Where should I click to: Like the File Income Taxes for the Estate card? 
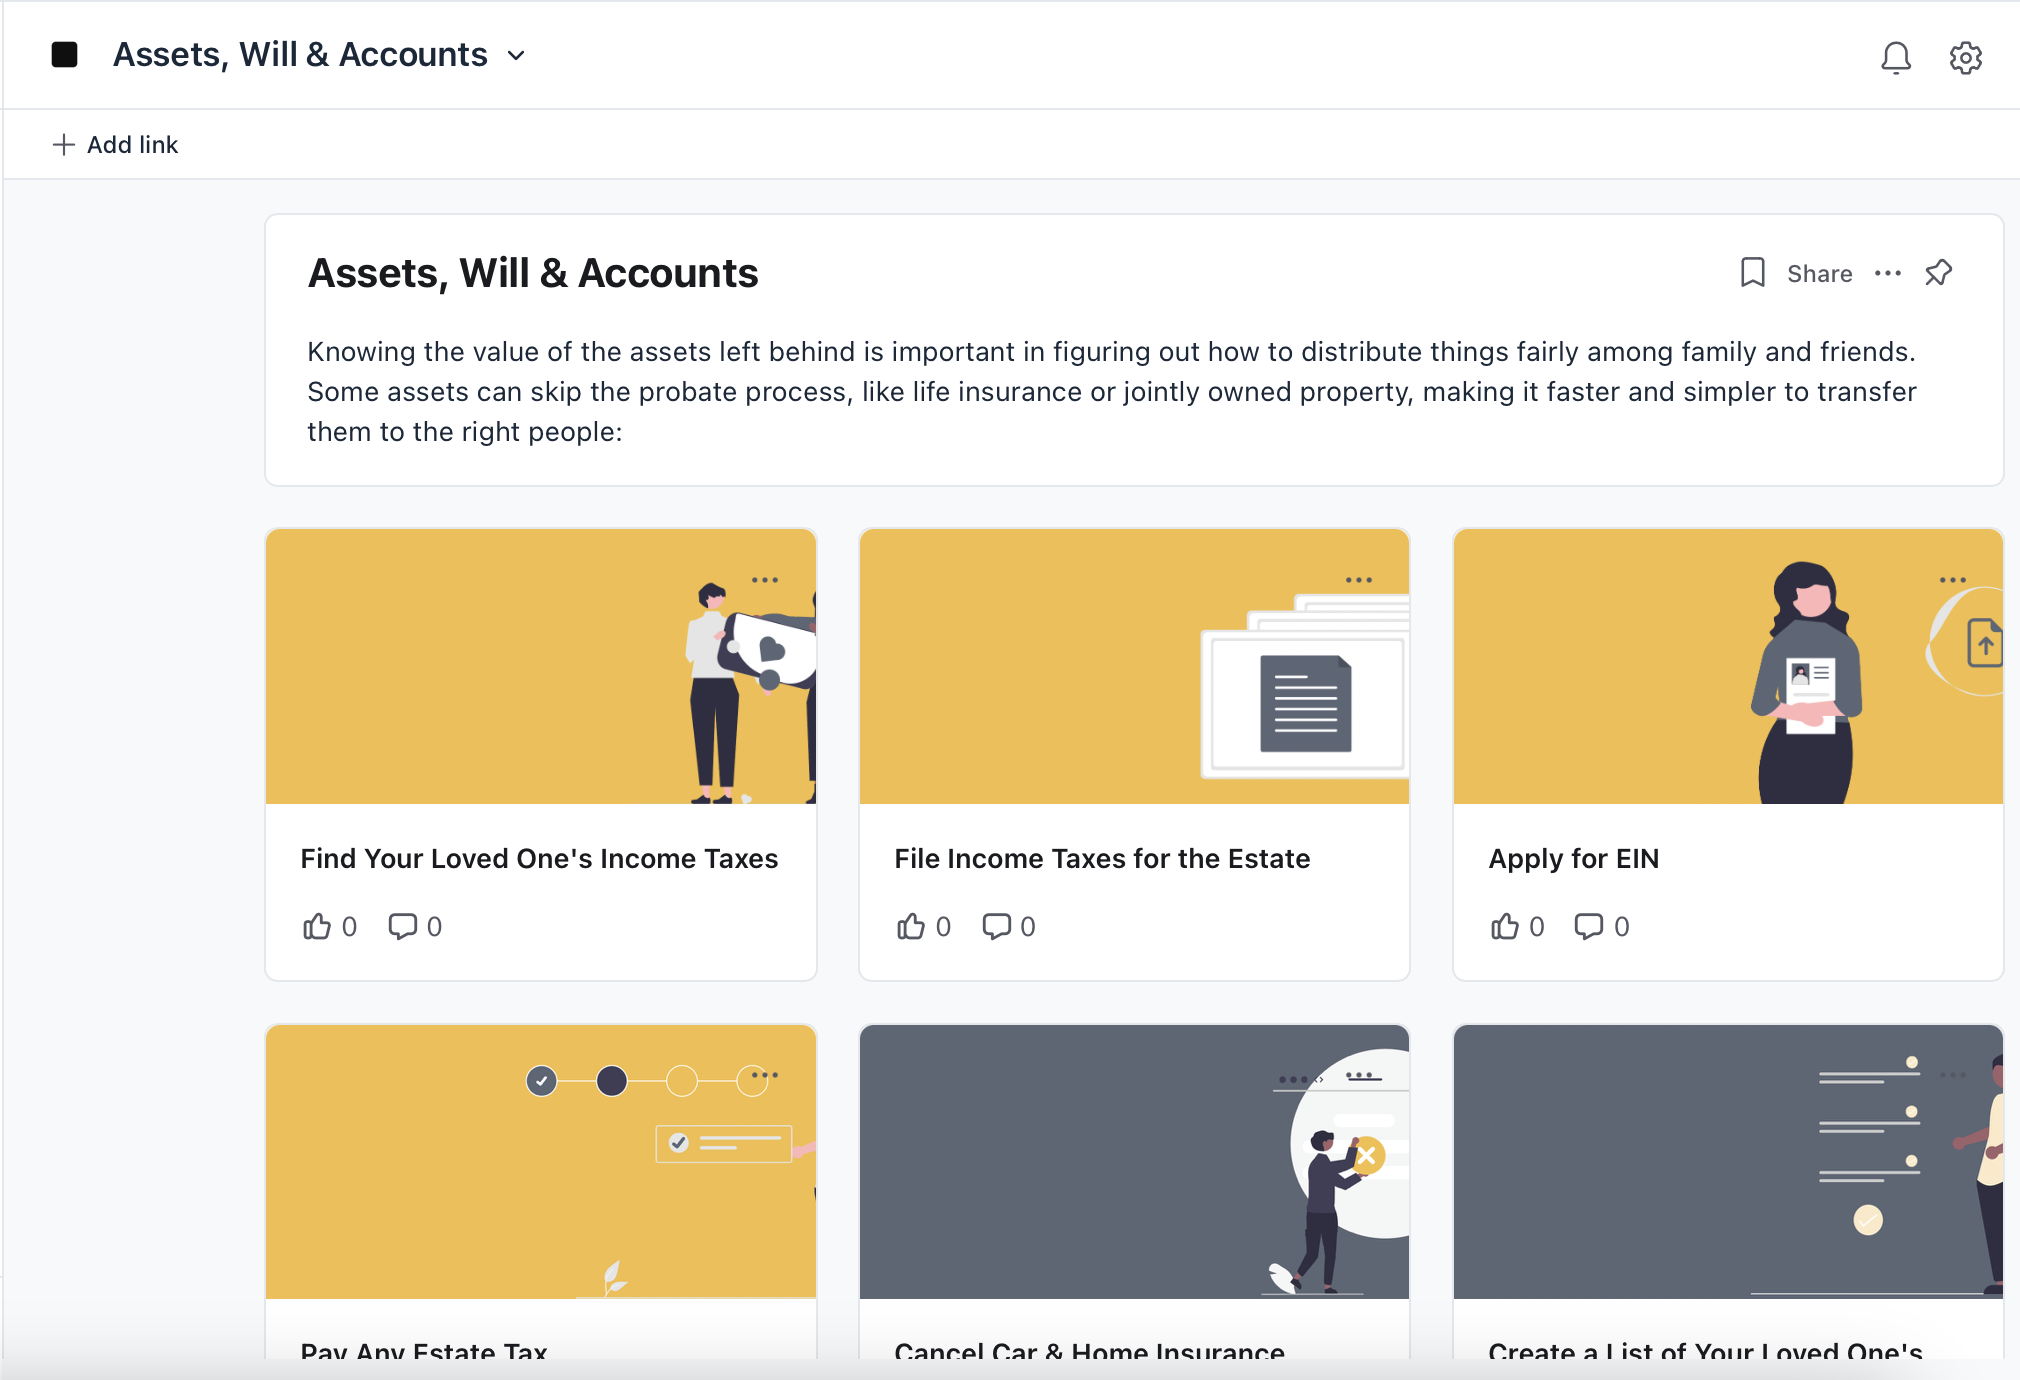point(911,927)
